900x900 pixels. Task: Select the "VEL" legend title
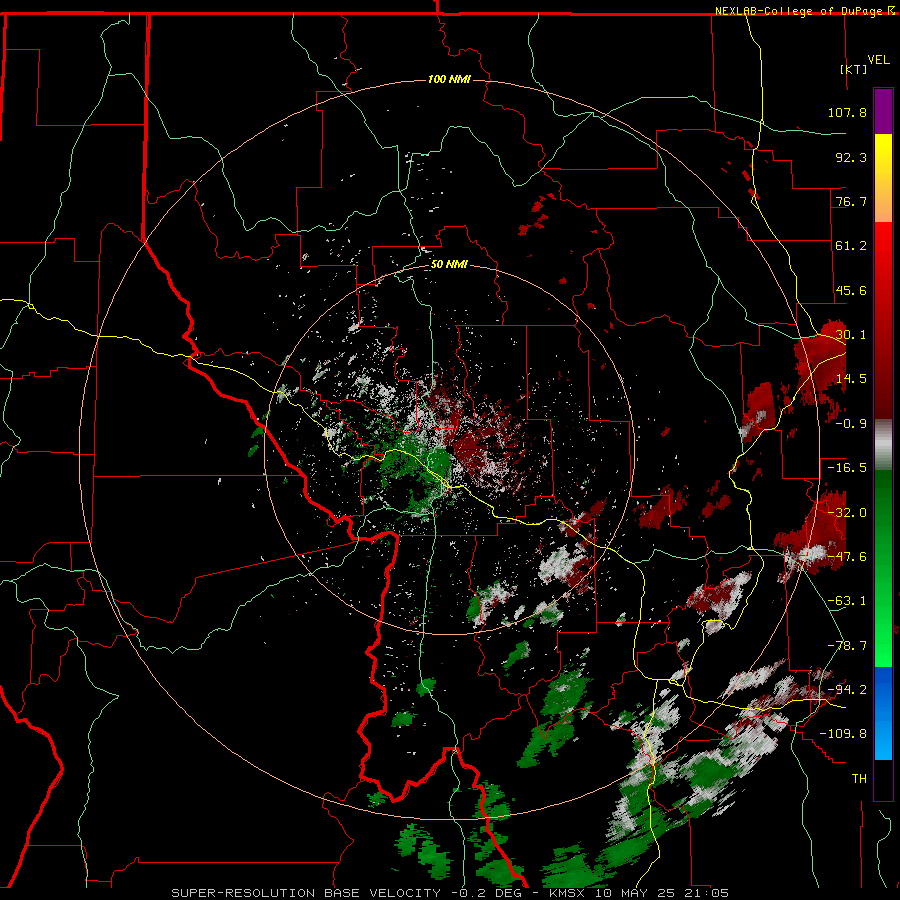tap(878, 60)
